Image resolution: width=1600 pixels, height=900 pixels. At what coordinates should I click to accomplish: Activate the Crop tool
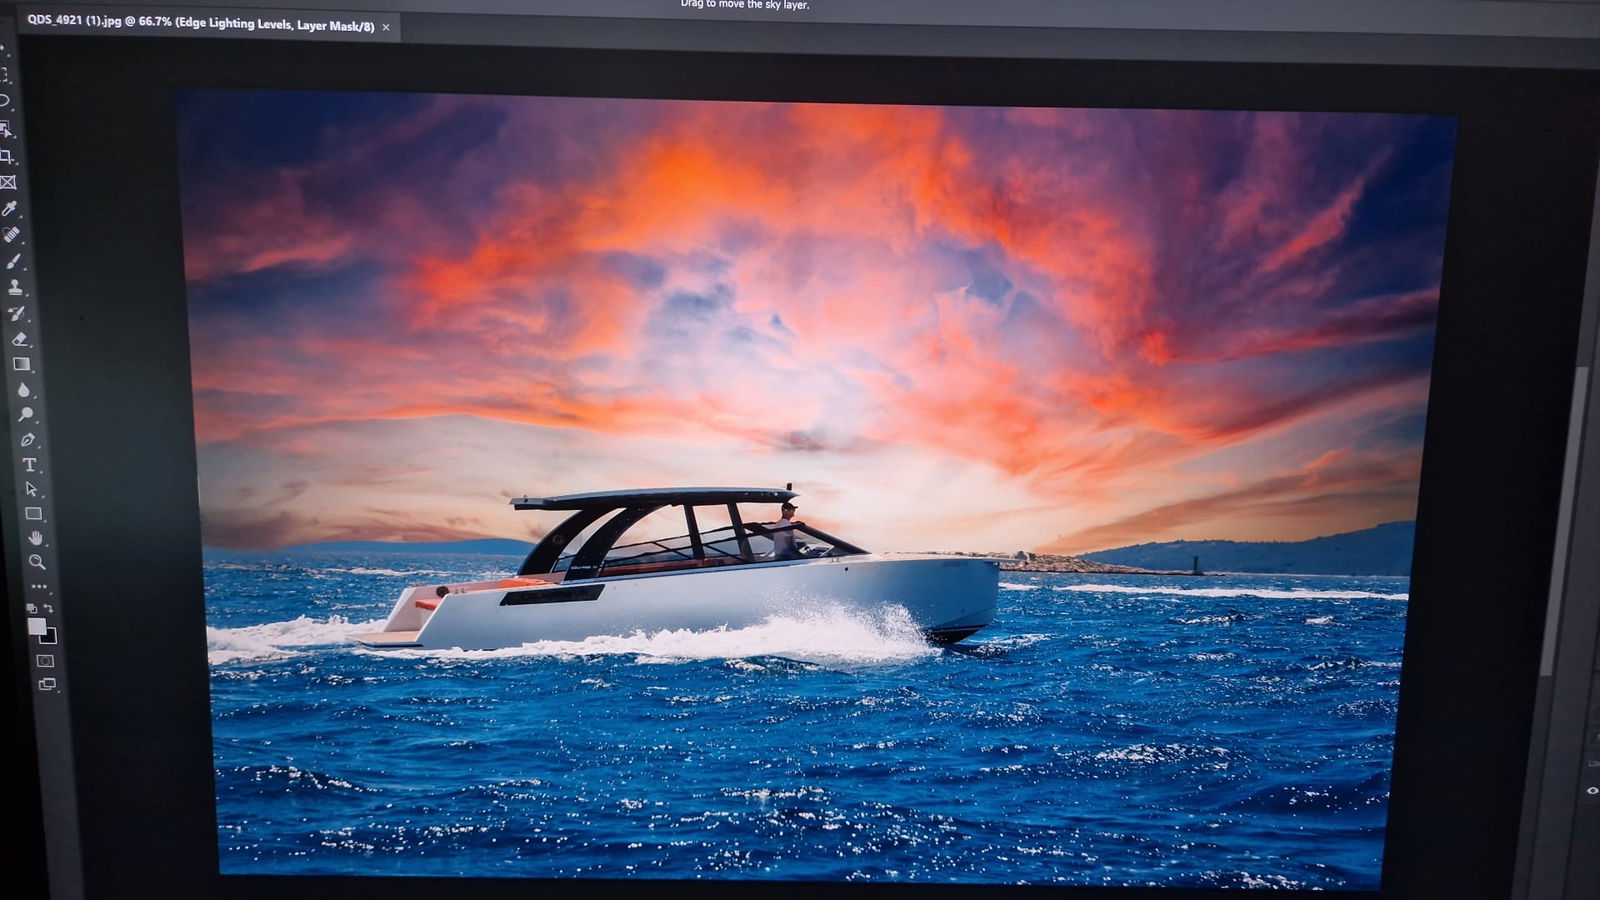pyautogui.click(x=7, y=156)
